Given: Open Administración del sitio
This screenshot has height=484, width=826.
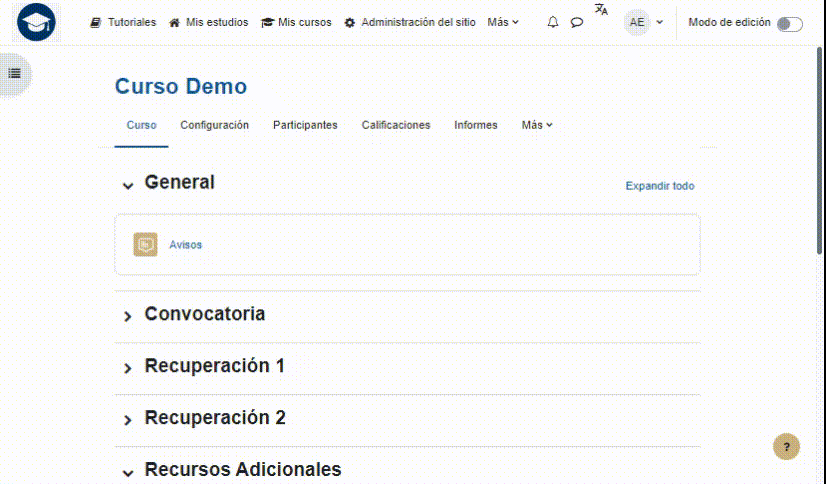Looking at the screenshot, I should [x=410, y=22].
